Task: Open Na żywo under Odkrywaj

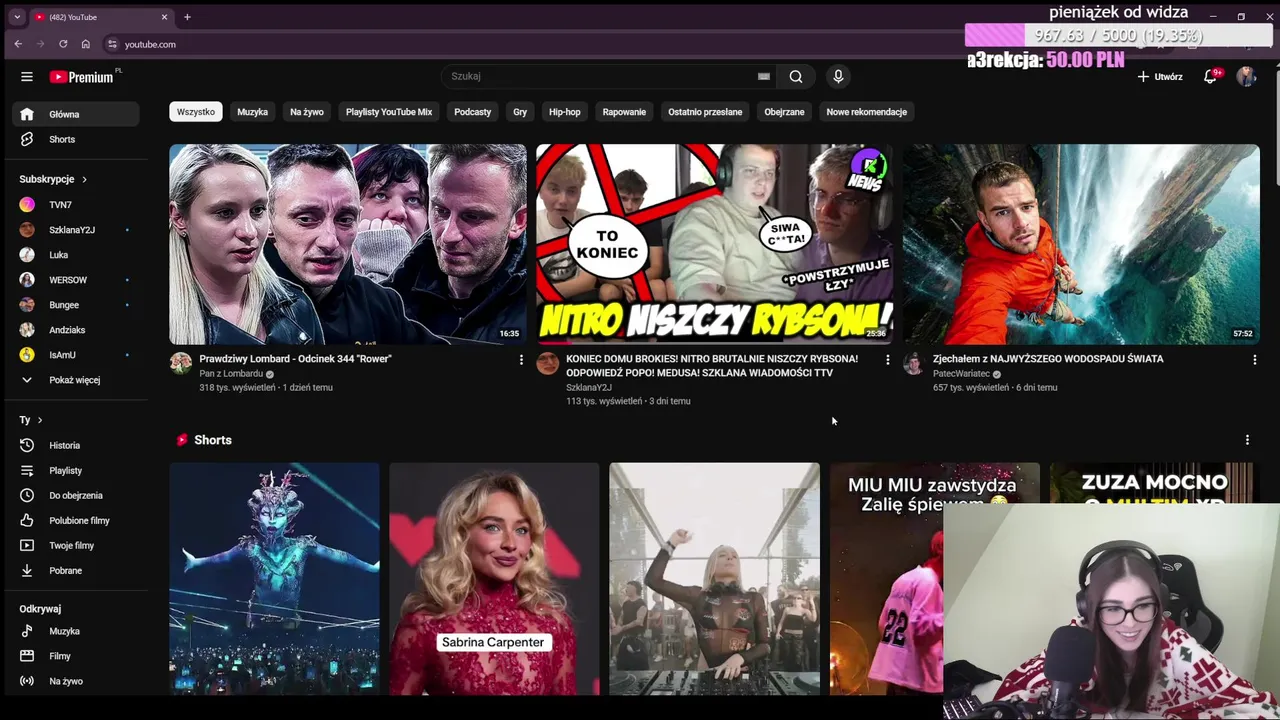Action: point(76,681)
